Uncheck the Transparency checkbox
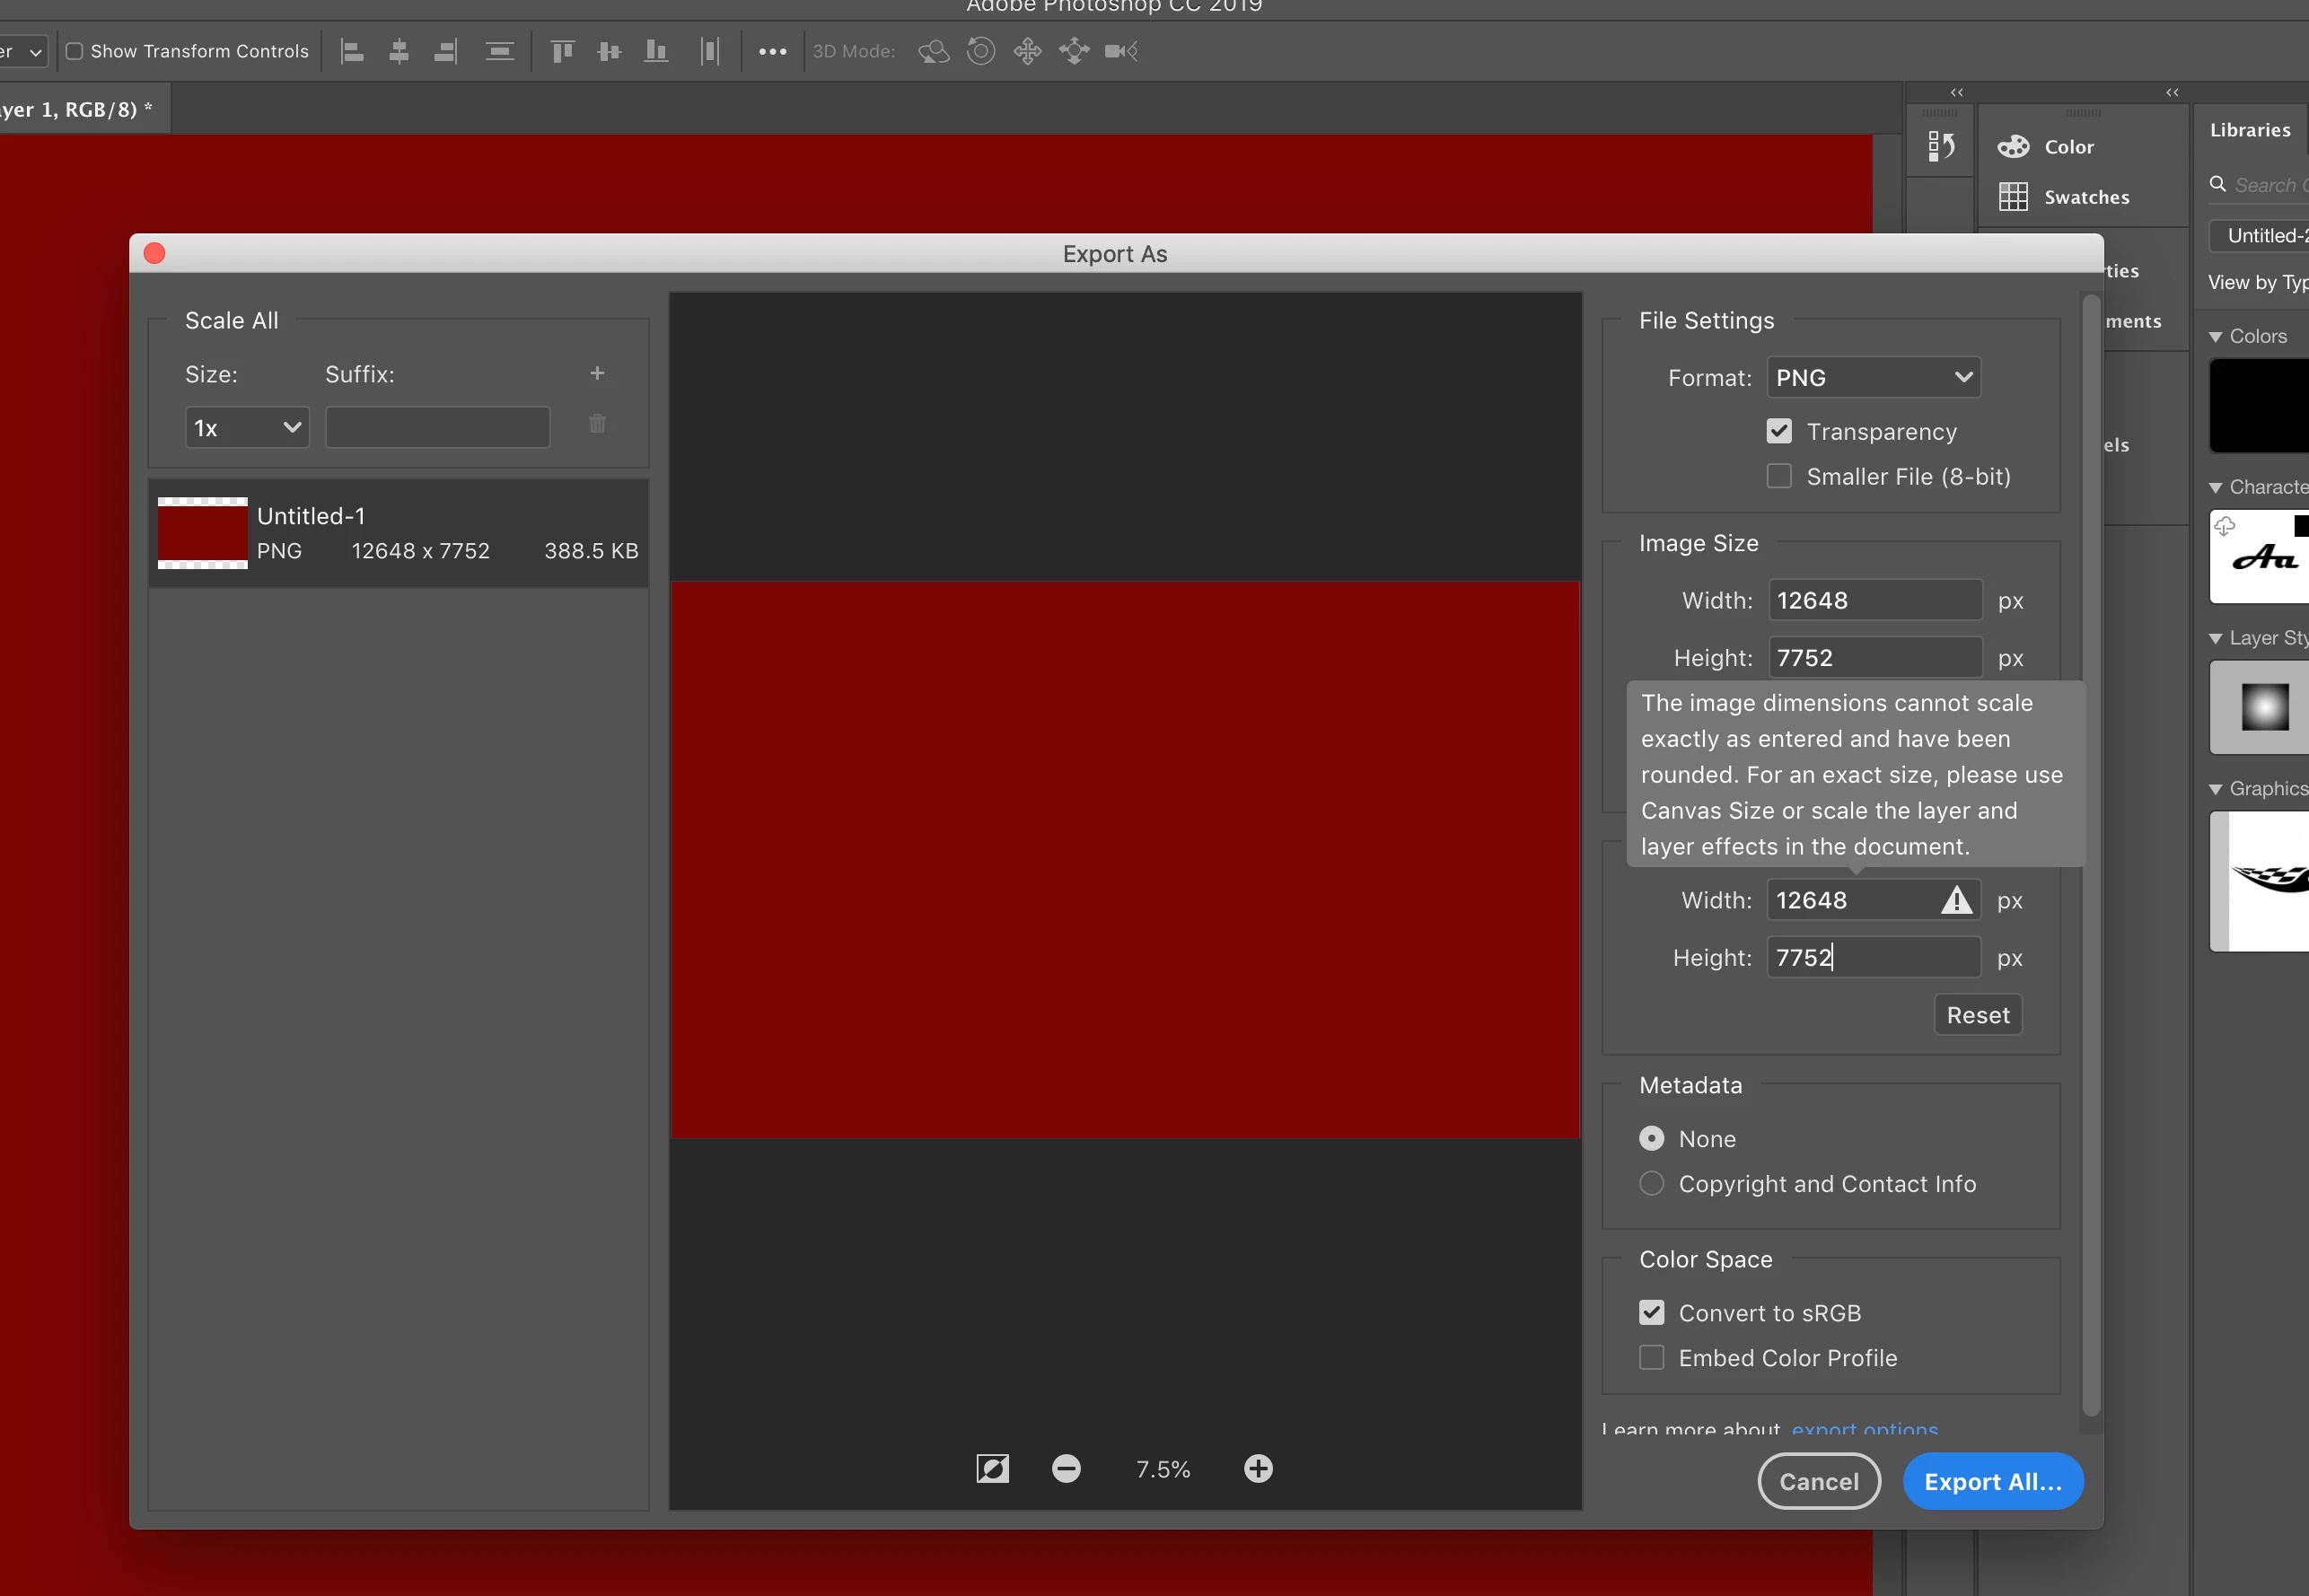 [1779, 431]
